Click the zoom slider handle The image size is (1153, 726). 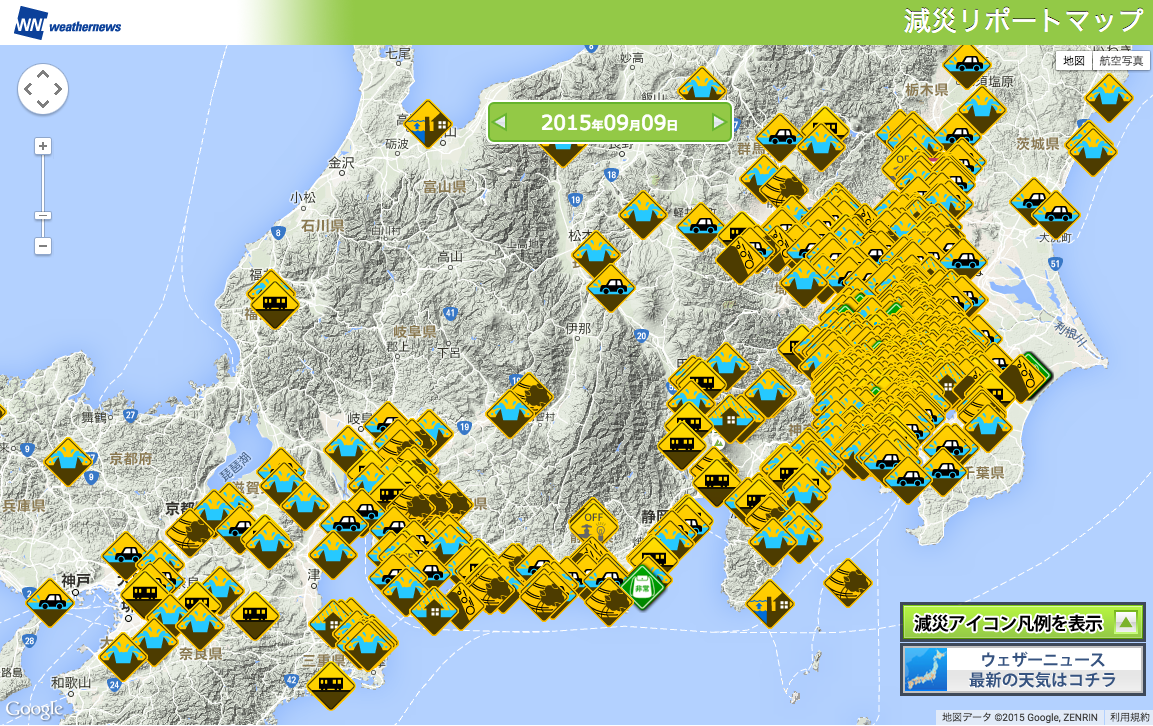(43, 215)
